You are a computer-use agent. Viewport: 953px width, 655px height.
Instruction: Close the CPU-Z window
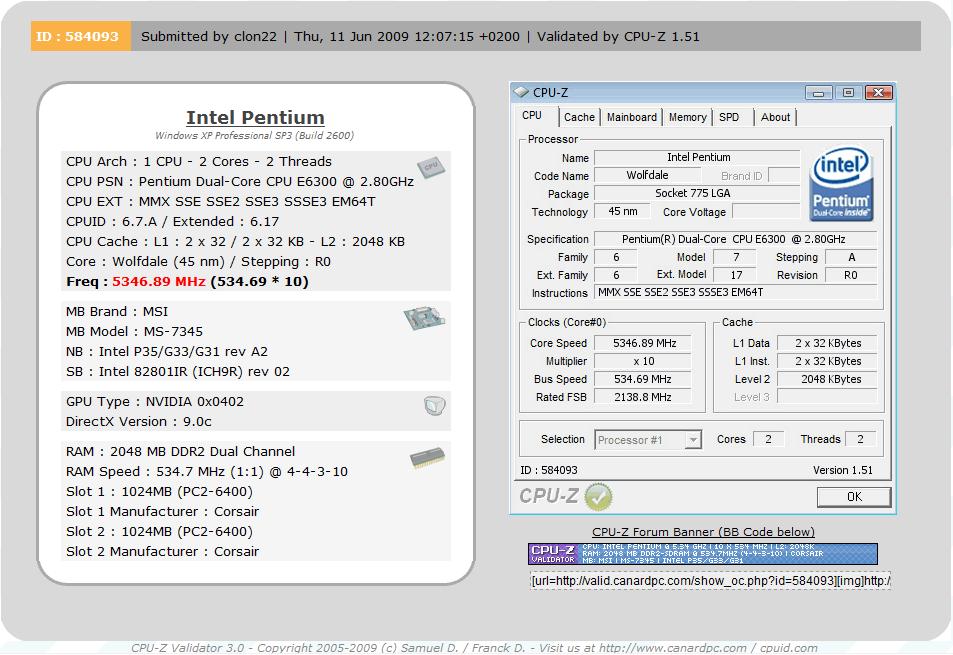(879, 93)
